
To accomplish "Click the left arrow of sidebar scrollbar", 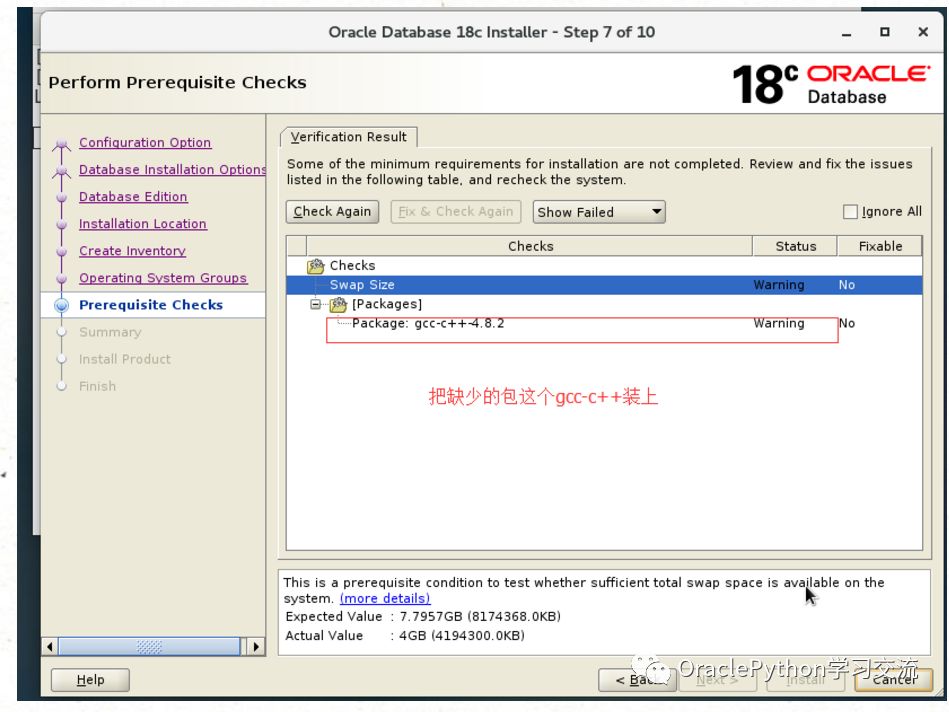I will (x=50, y=647).
